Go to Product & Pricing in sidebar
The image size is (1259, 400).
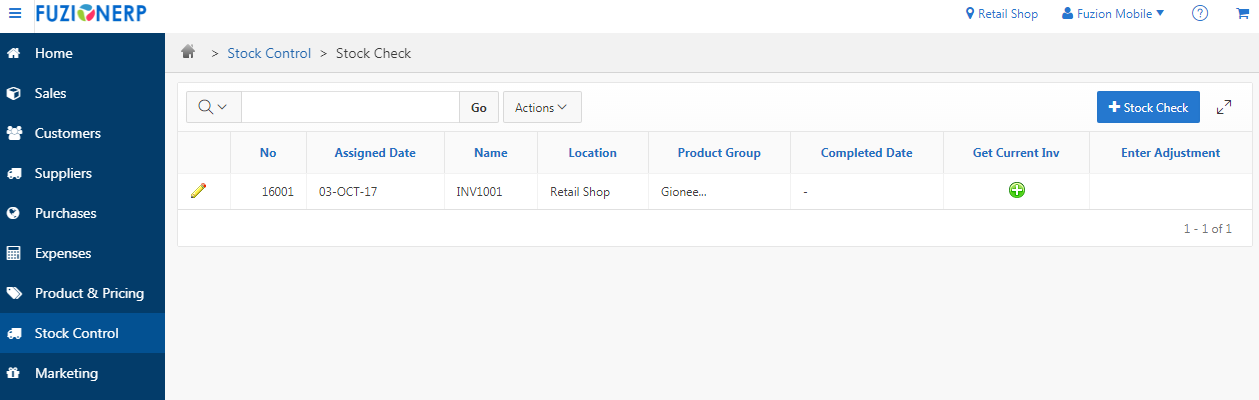(89, 293)
